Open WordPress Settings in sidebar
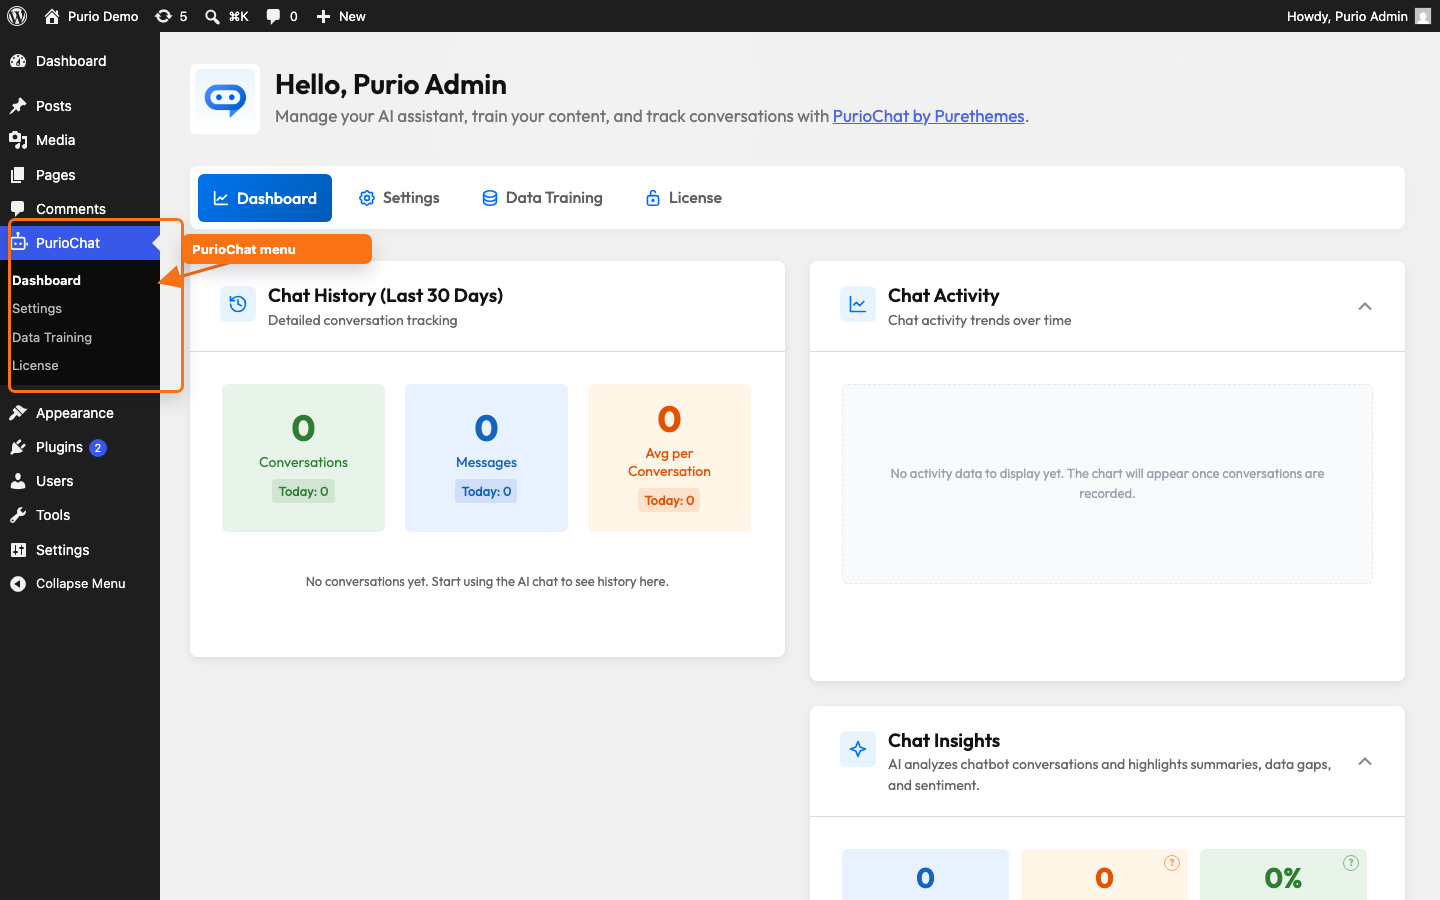Screen dimensions: 1440x900 coord(80,550)
